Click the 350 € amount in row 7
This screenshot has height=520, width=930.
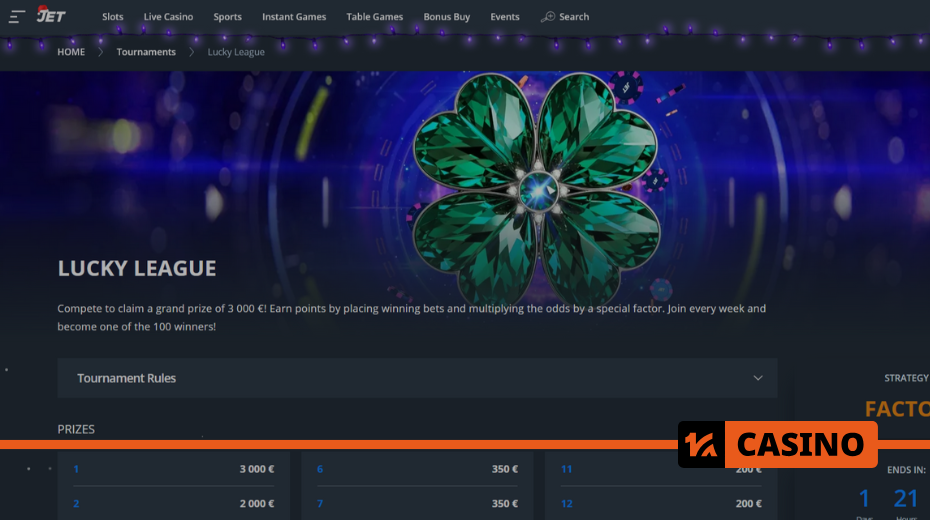(x=505, y=503)
